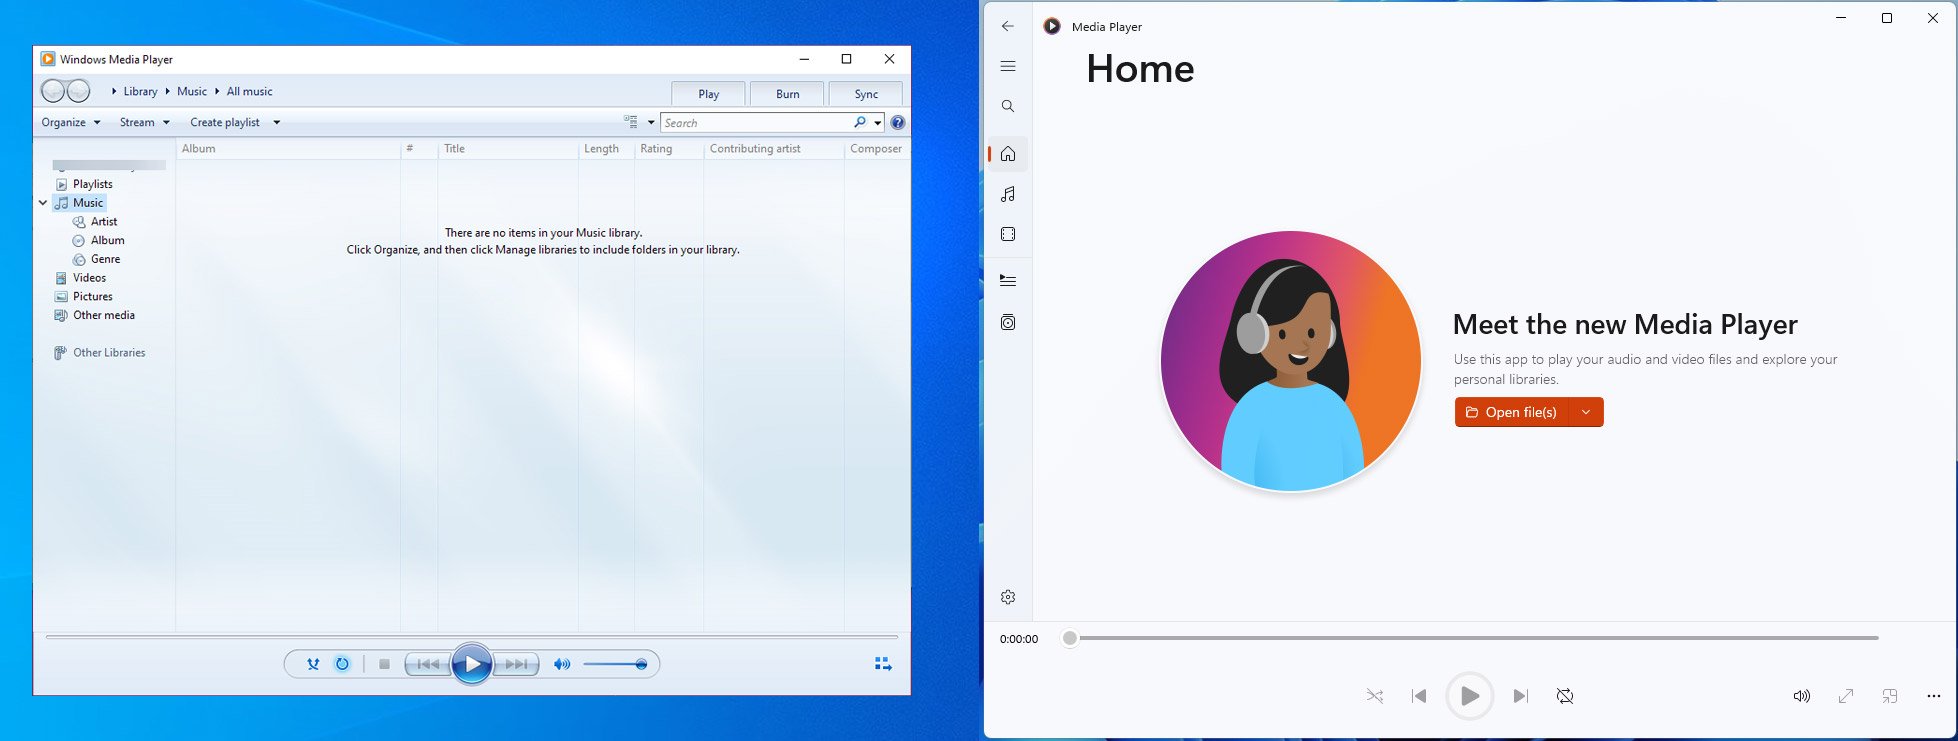Screen dimensions: 1958x741
Task: Select Library in the breadcrumb
Action: [x=140, y=91]
